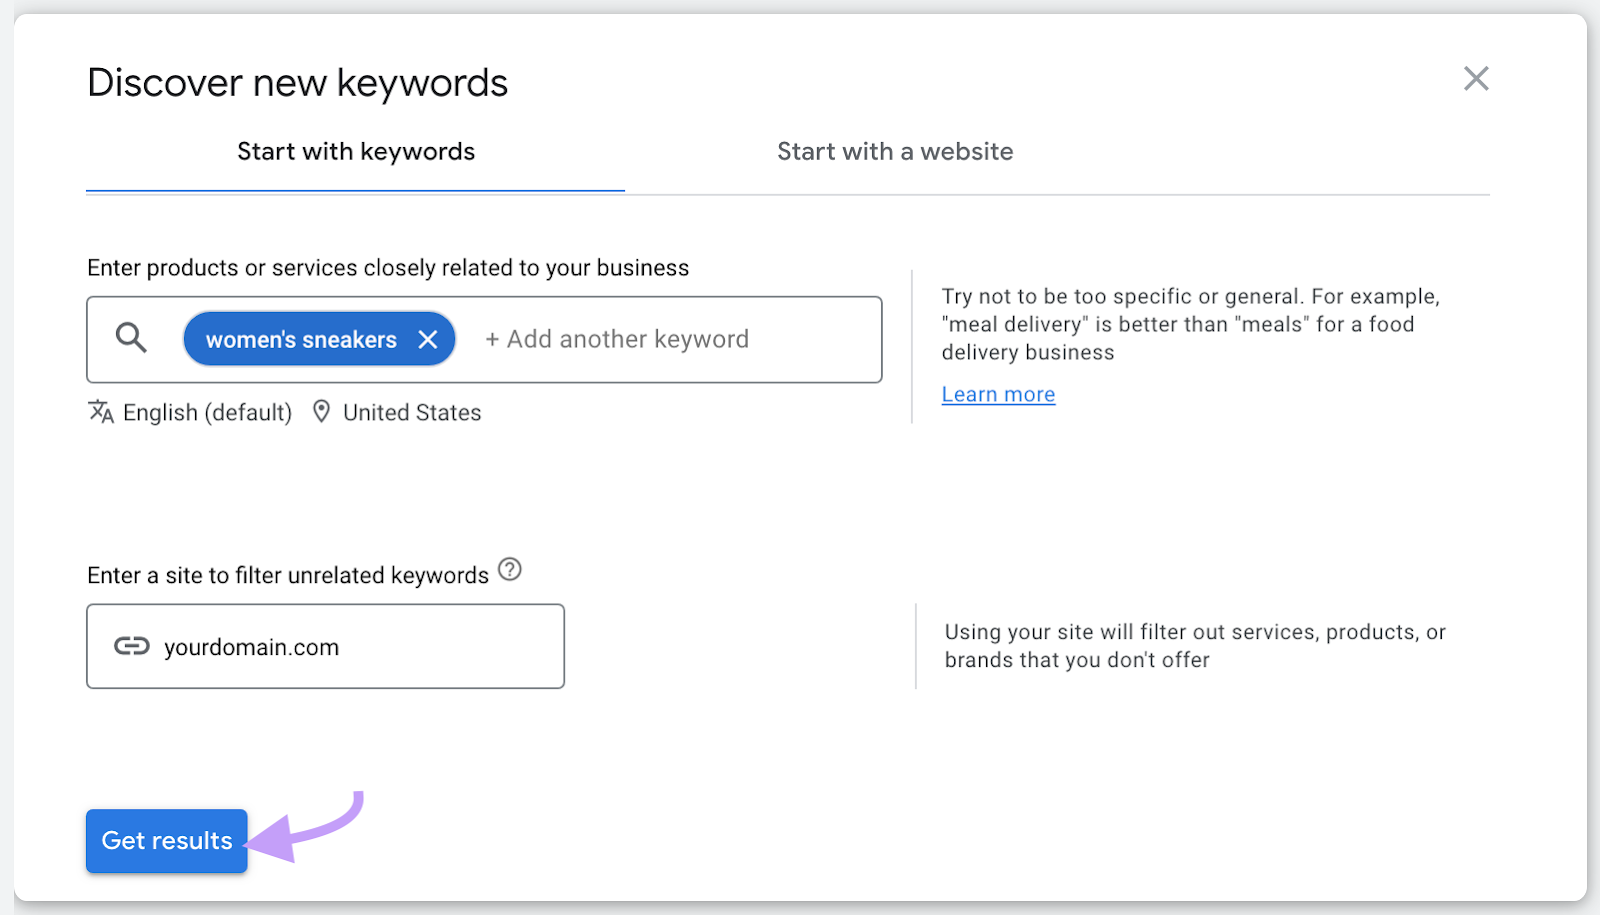Viewport: 1600px width, 915px height.
Task: Click the 'Enter a site to filter unrelated keywords' label
Action: 287,574
